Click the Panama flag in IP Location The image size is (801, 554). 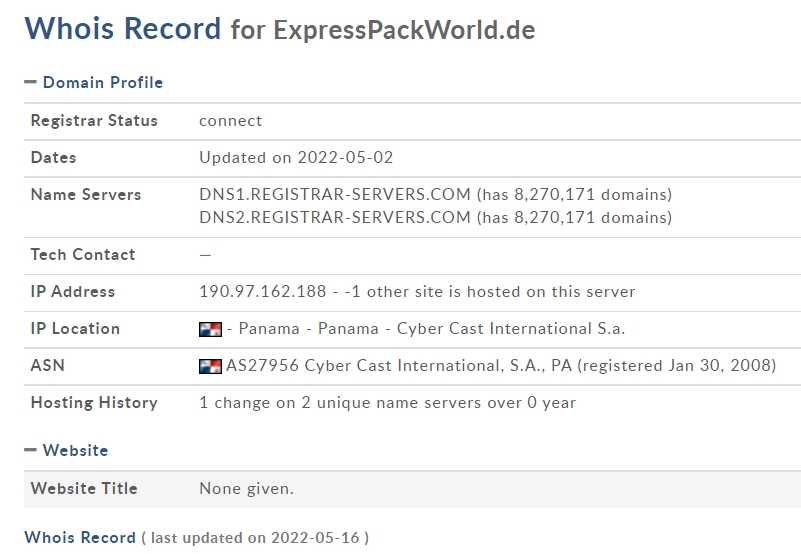[210, 329]
